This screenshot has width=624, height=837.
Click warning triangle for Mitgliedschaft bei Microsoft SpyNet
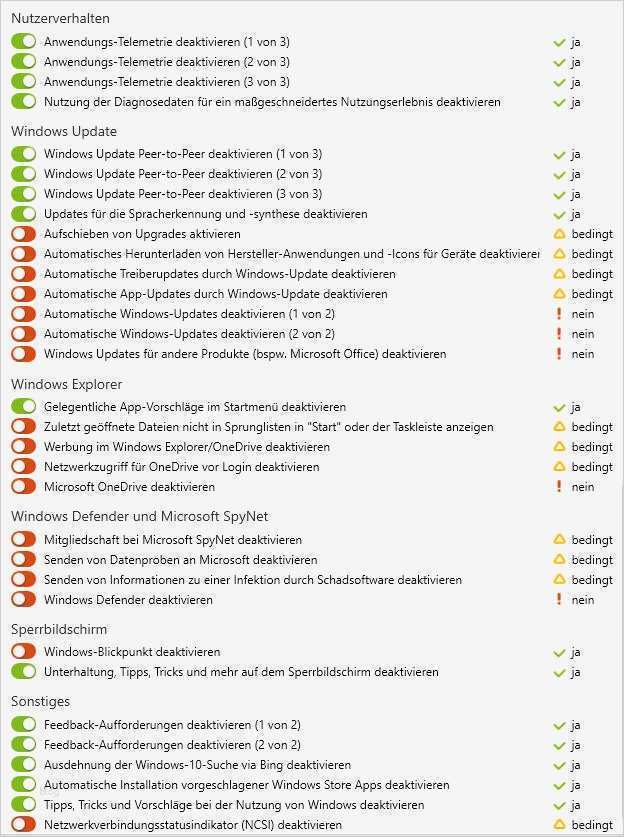pyautogui.click(x=560, y=540)
